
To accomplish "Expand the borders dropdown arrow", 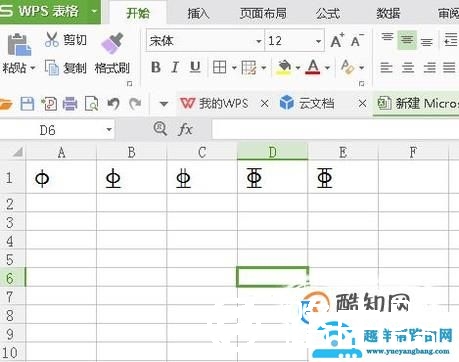I will coord(234,68).
